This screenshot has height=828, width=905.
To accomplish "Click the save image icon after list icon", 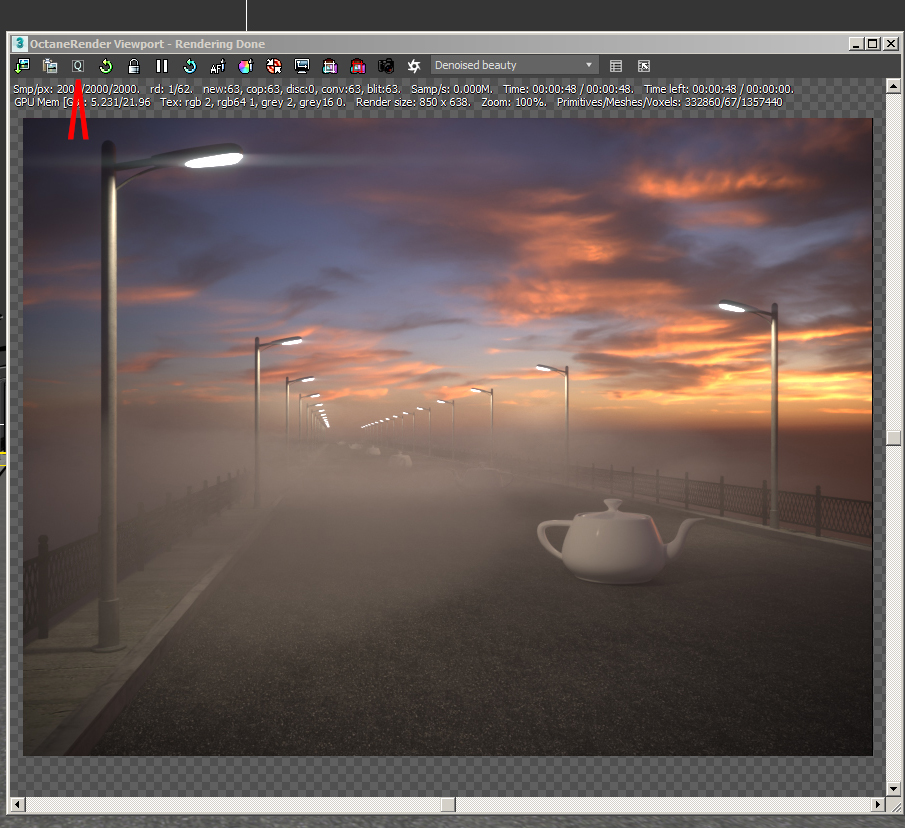I will [644, 66].
